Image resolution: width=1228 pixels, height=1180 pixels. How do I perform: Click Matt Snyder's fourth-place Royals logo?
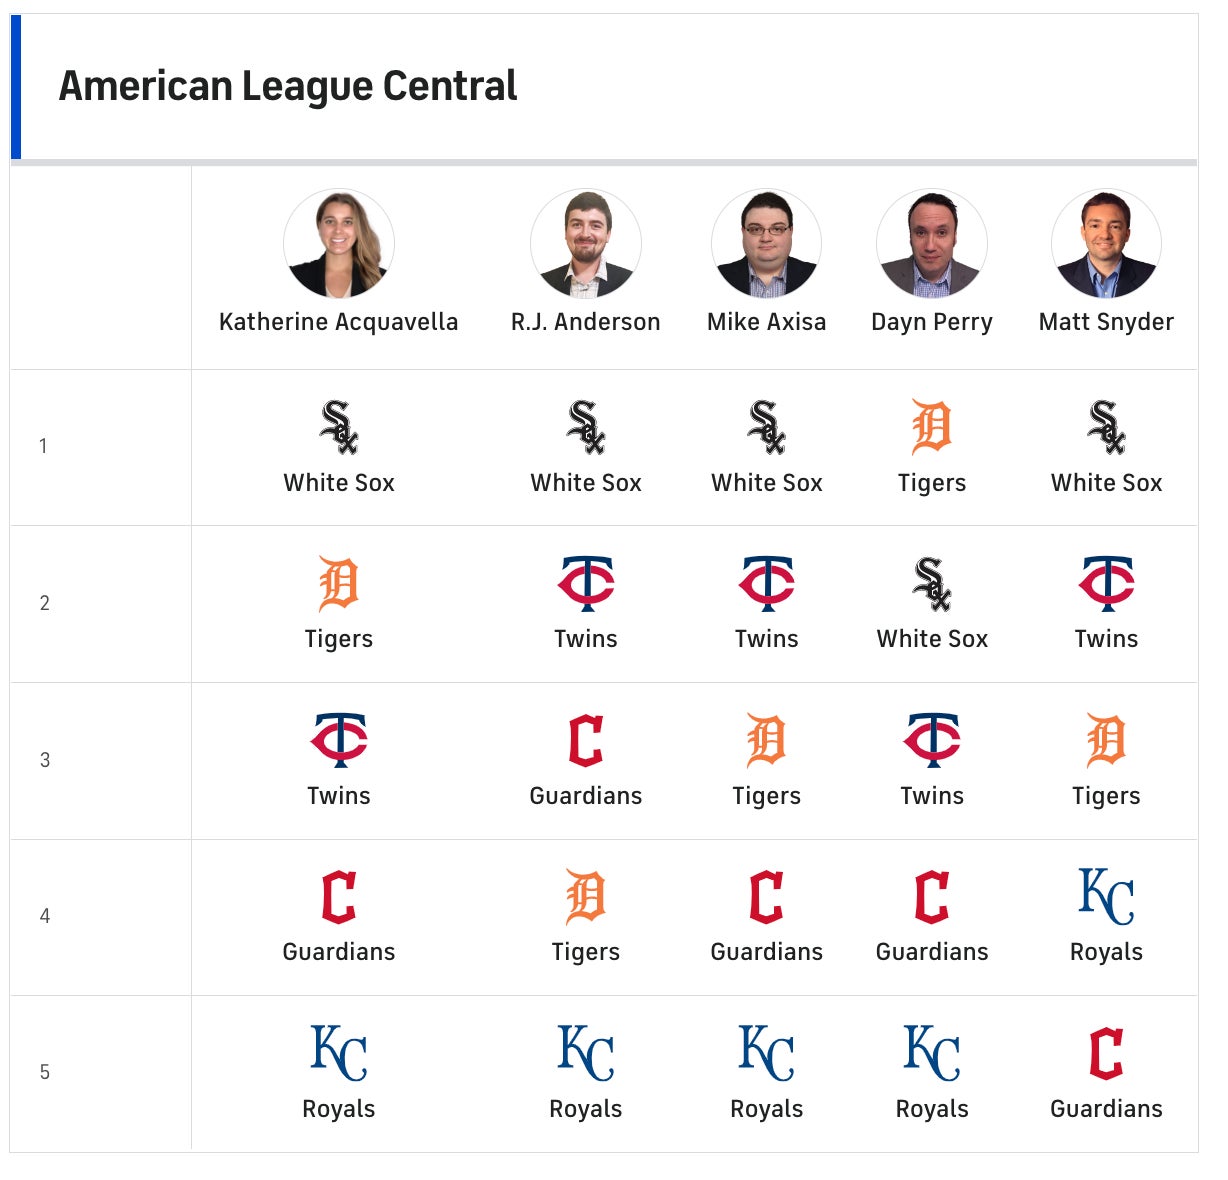1106,896
